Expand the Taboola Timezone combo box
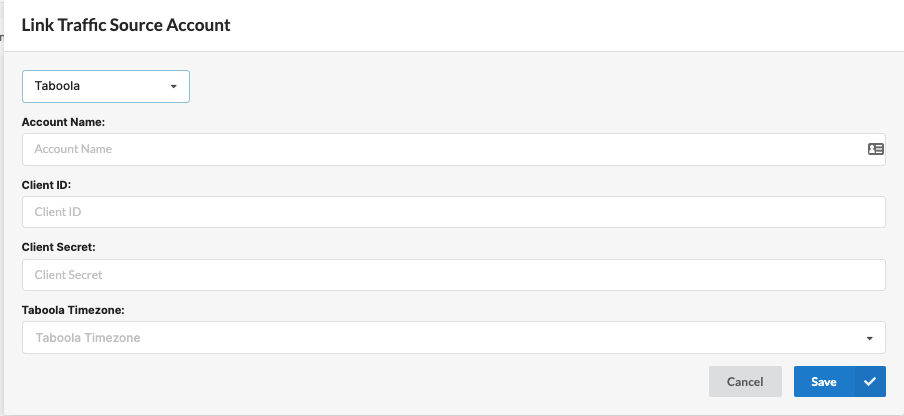 pos(454,338)
